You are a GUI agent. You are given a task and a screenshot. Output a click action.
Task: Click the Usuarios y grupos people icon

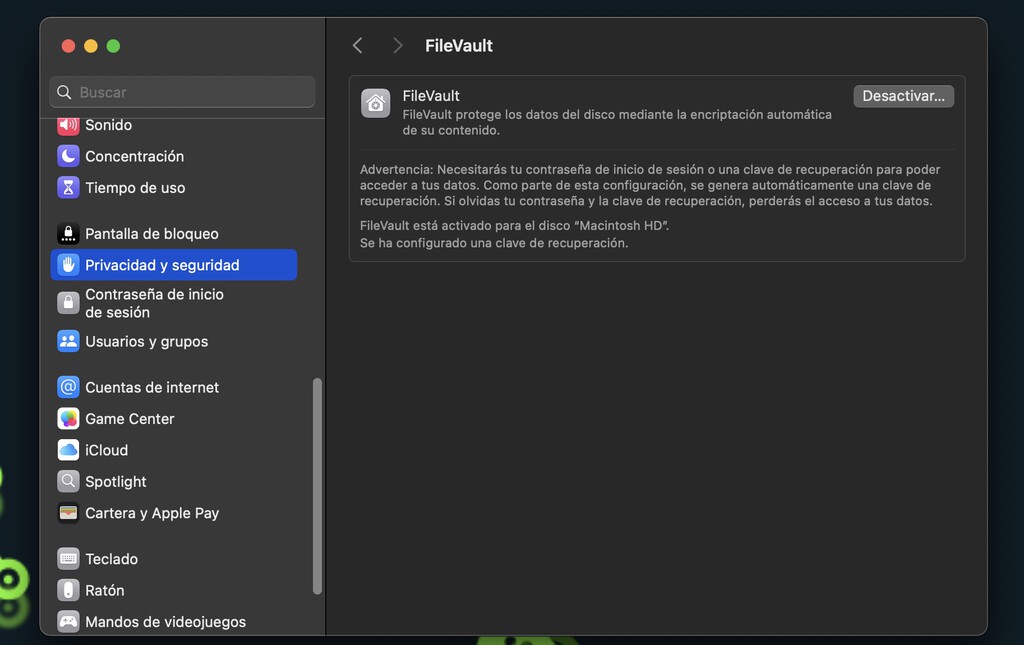pyautogui.click(x=68, y=341)
